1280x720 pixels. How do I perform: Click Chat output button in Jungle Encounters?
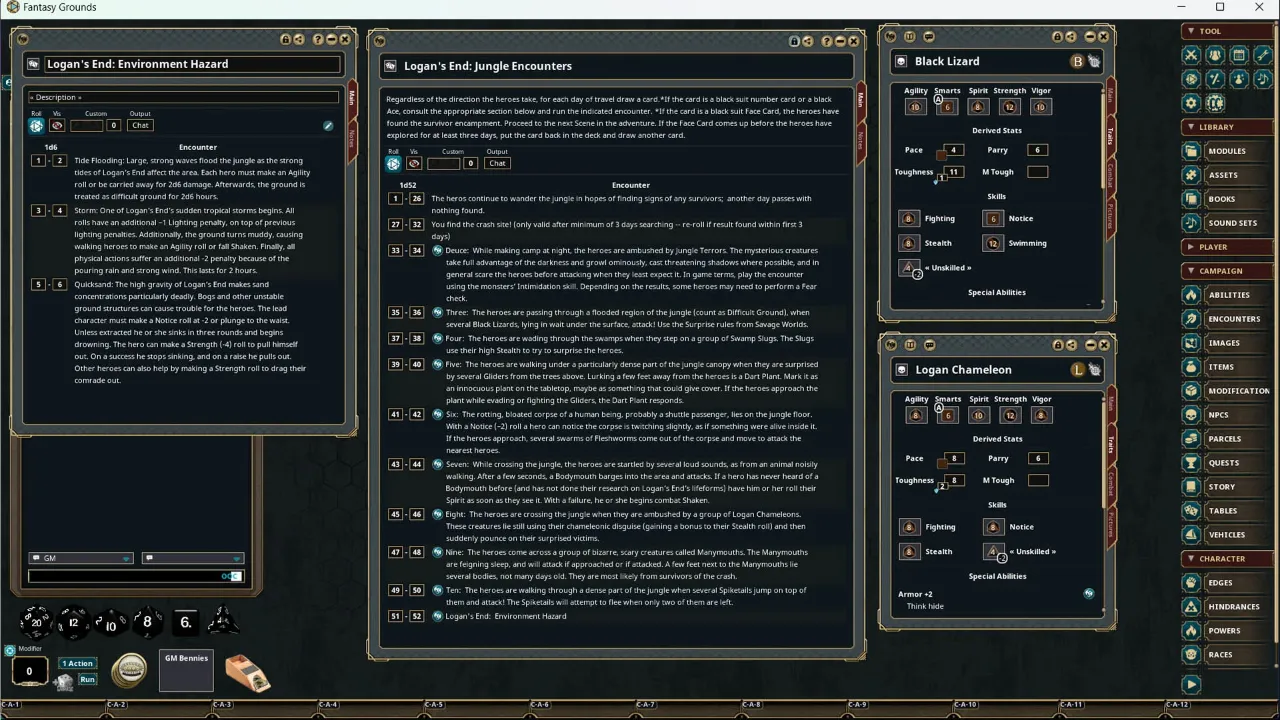click(497, 163)
